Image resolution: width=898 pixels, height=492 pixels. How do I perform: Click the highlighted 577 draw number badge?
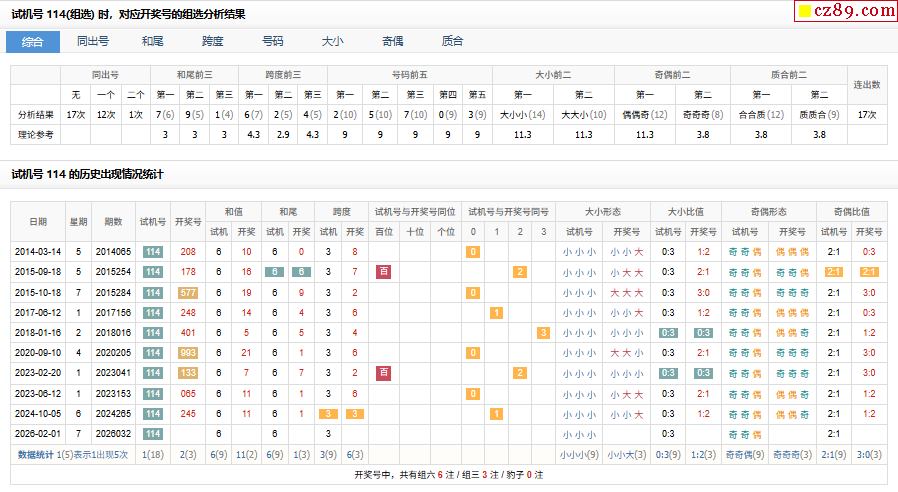click(x=188, y=293)
